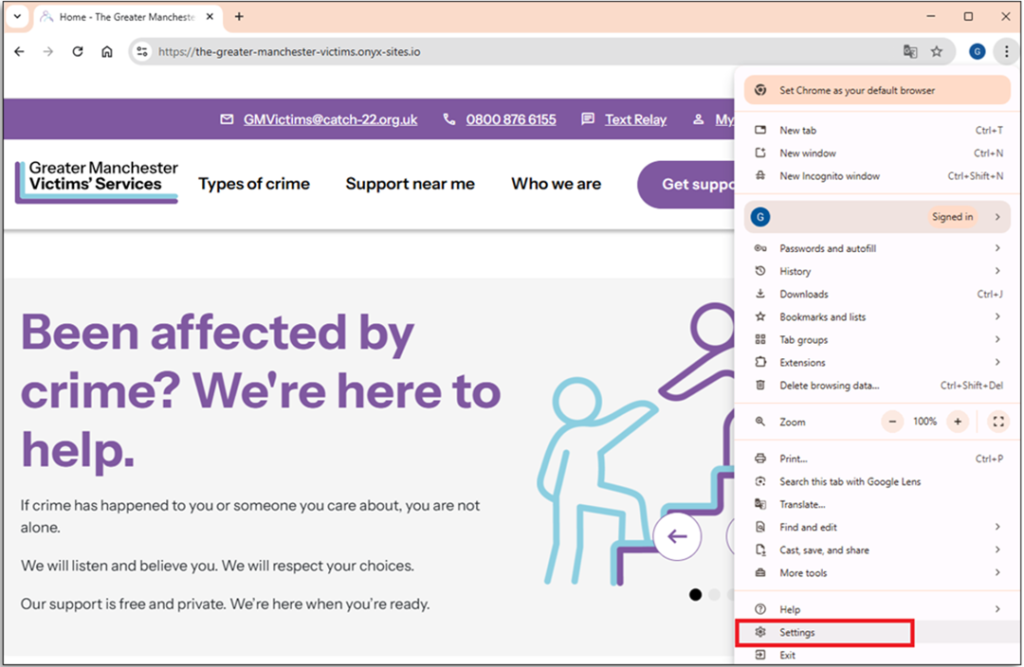Bookmark this page with star icon
This screenshot has height=667, width=1024.
pyautogui.click(x=937, y=52)
